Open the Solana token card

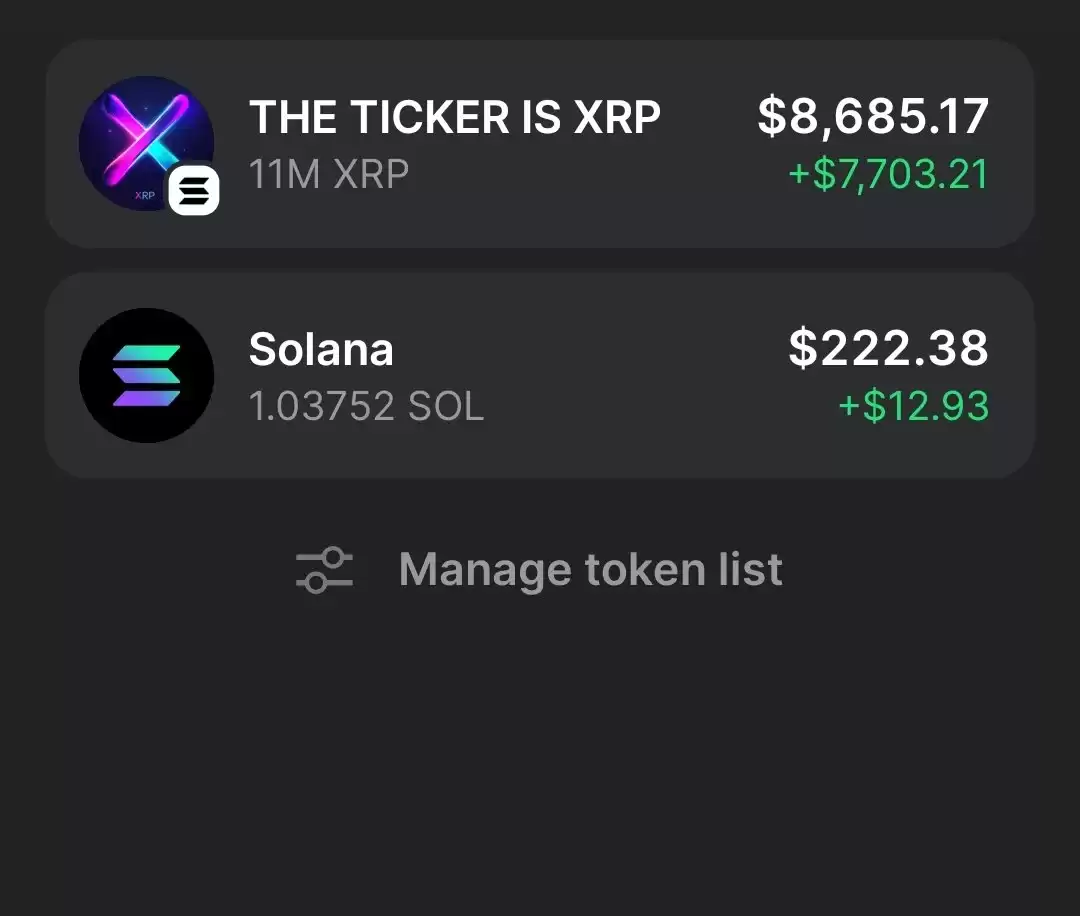click(x=540, y=375)
